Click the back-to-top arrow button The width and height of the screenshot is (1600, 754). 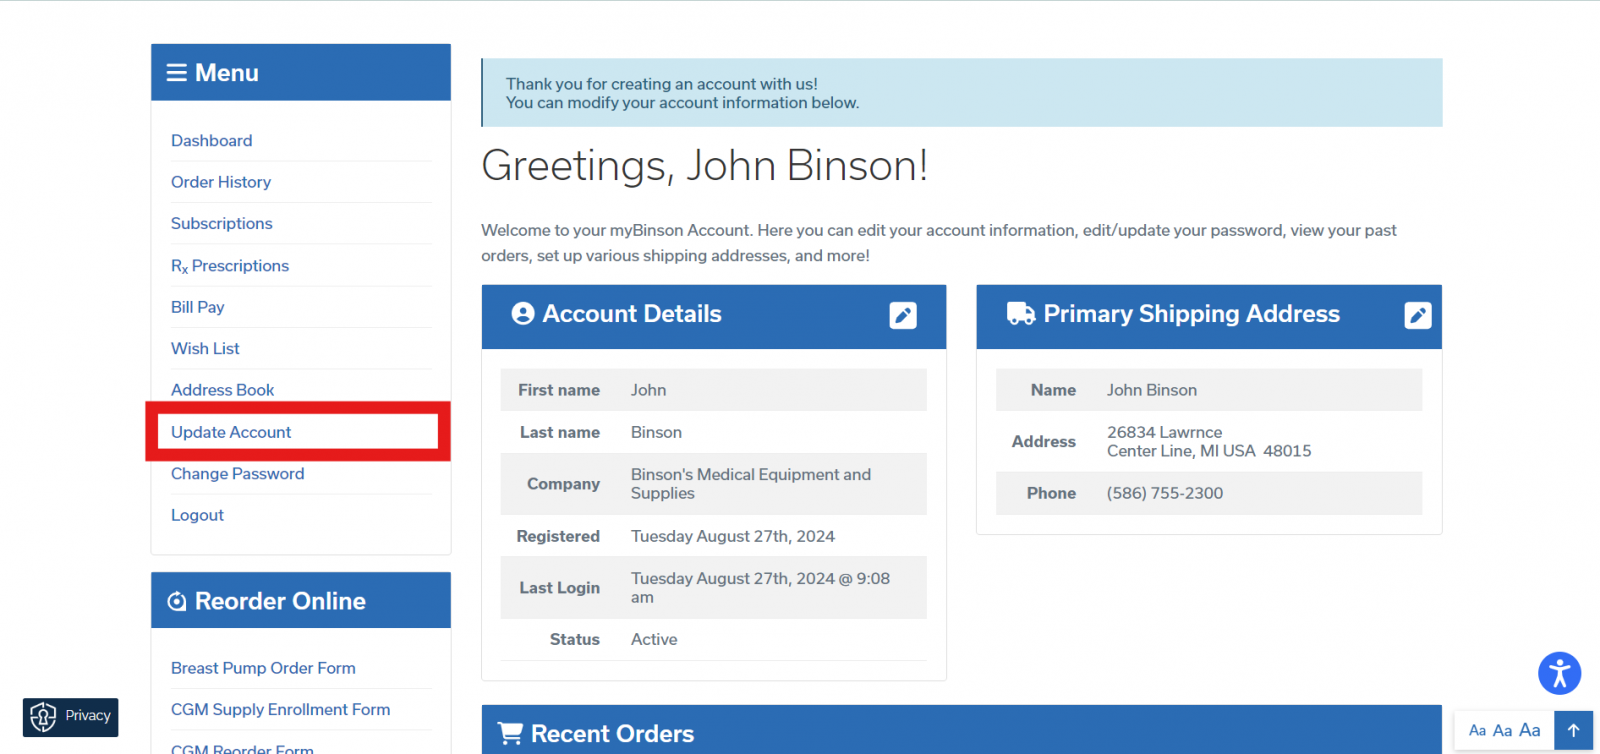[1573, 731]
